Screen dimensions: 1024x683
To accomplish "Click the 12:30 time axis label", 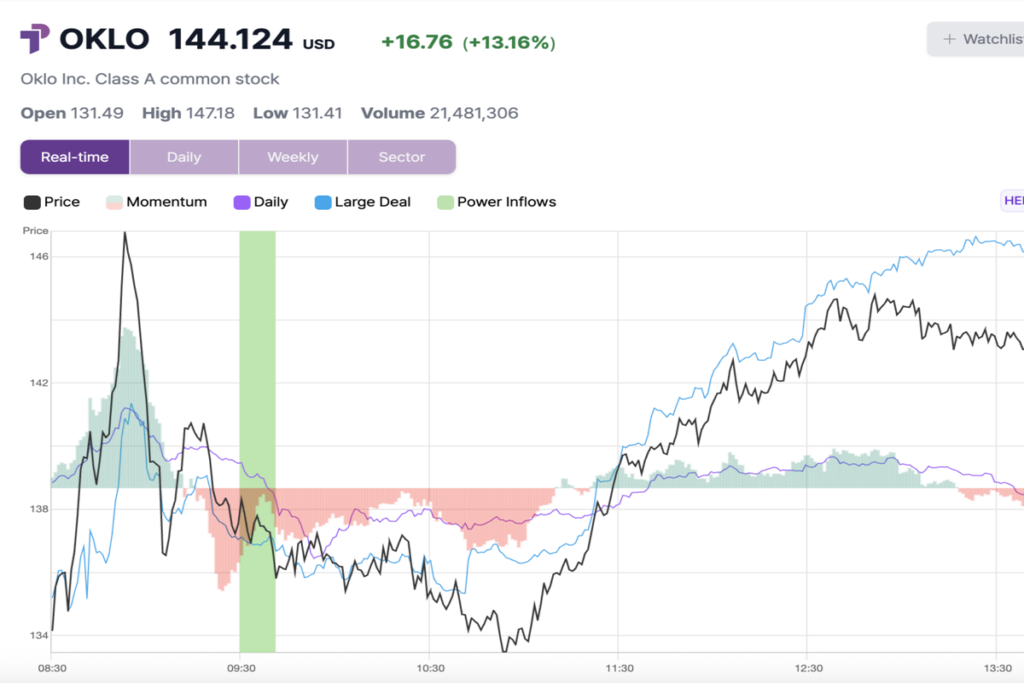I will [x=808, y=668].
